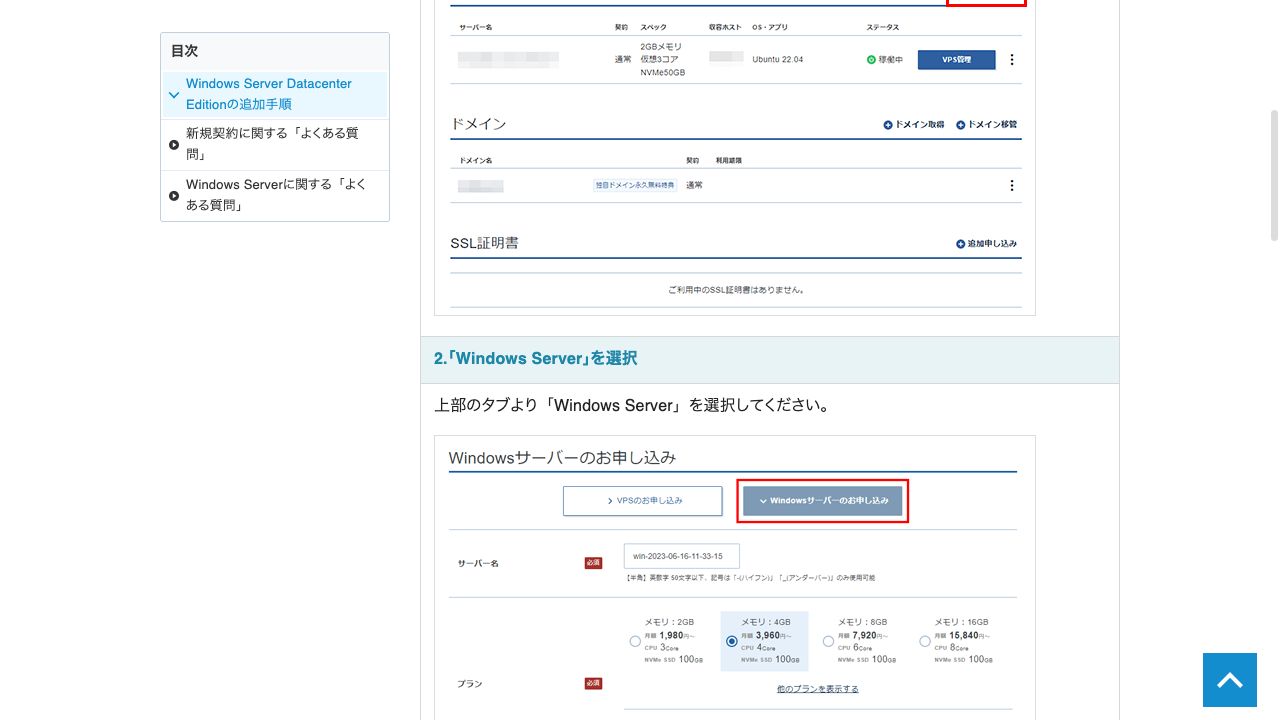The height and width of the screenshot is (720, 1280).
Task: Open the three-dot menu in the ドメイン row
Action: [x=1011, y=186]
